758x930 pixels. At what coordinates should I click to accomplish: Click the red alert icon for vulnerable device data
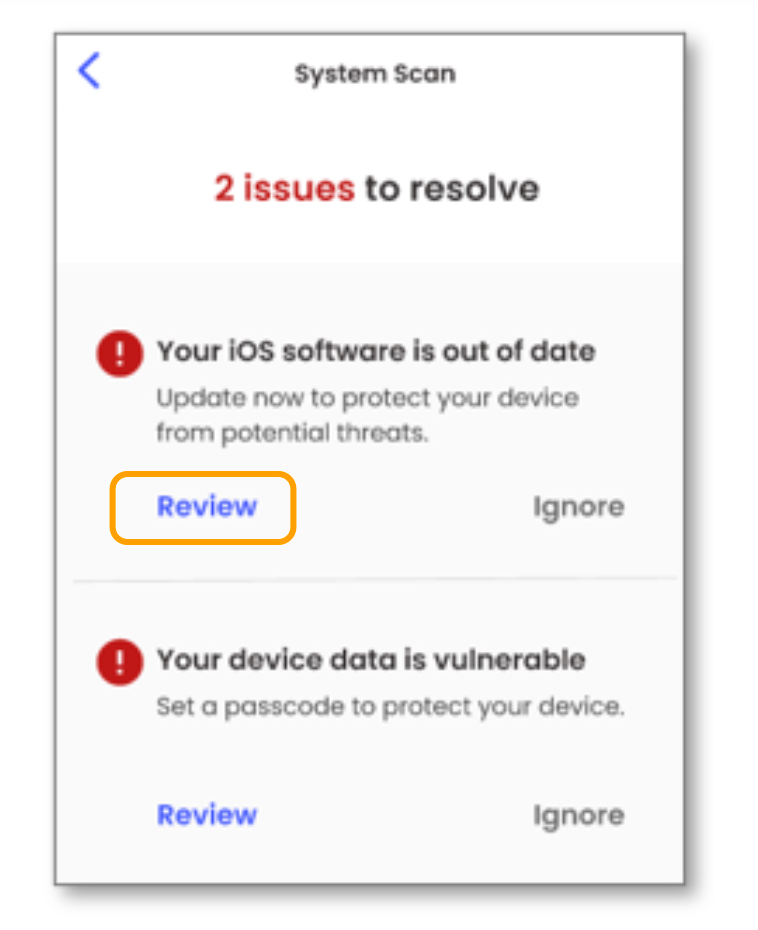point(119,661)
